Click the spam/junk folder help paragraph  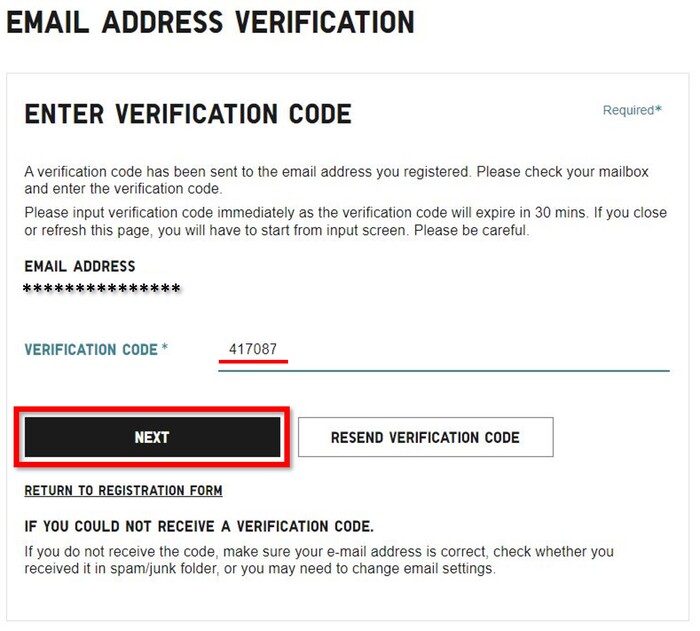coord(319,560)
